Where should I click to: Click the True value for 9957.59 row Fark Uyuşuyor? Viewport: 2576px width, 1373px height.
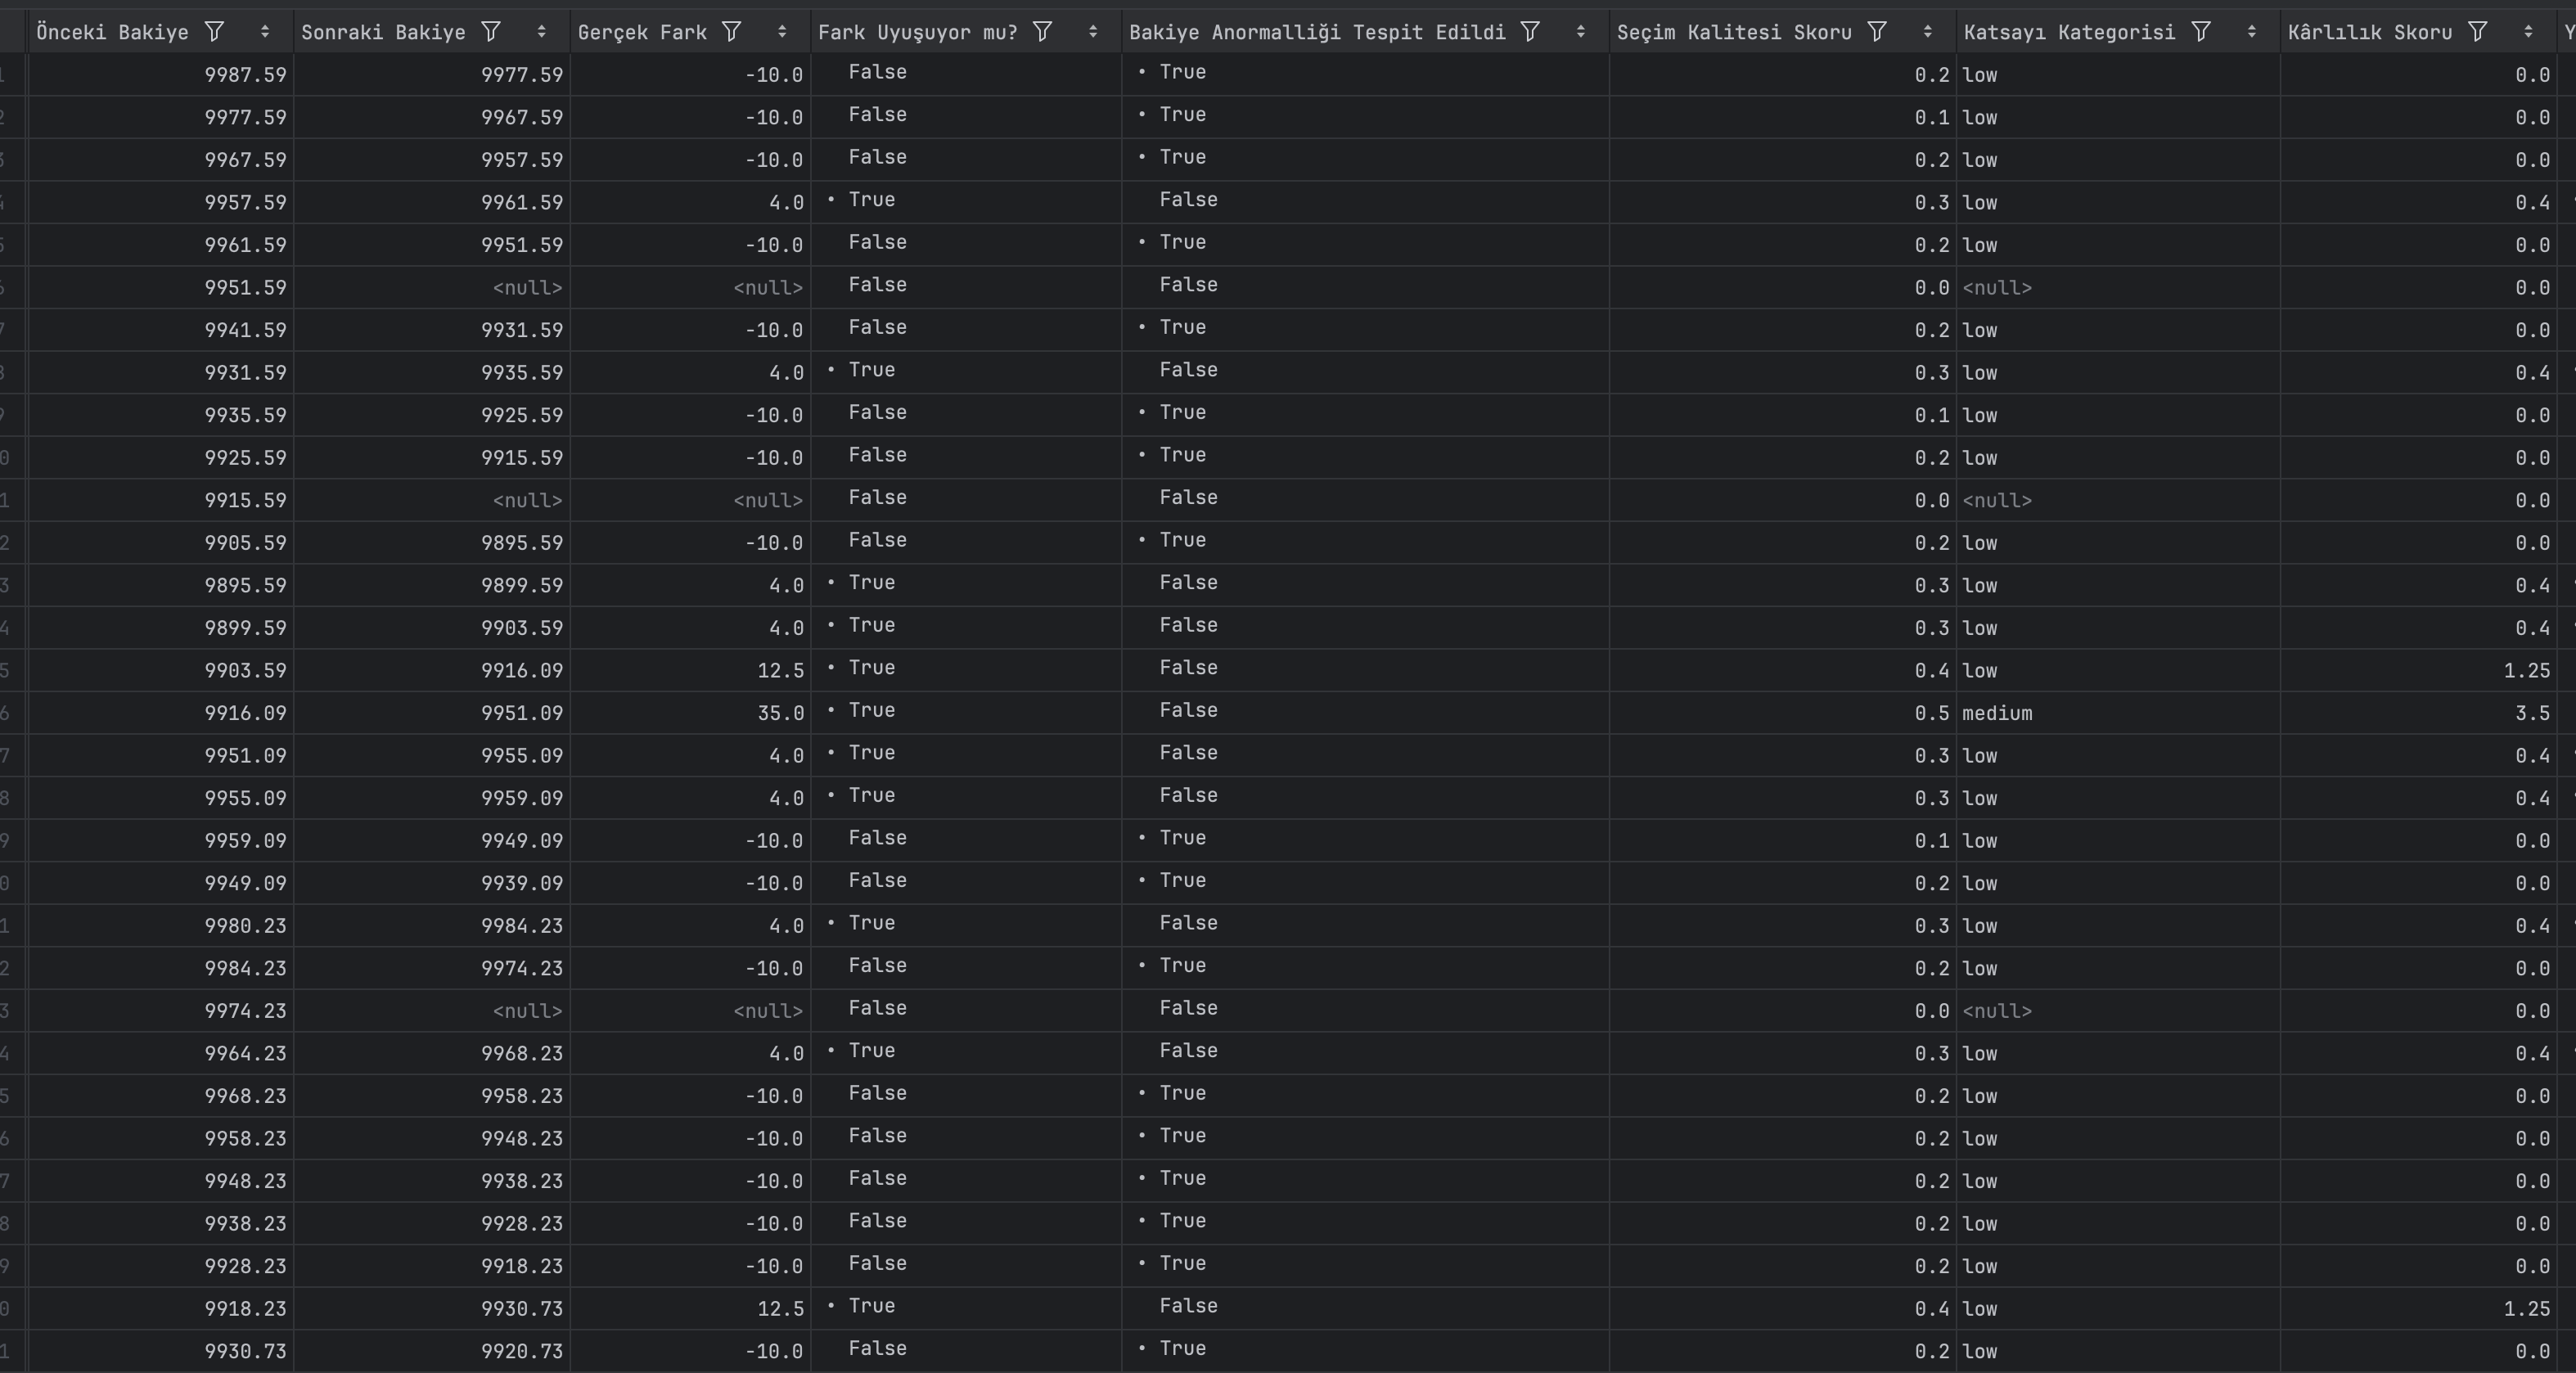871,200
